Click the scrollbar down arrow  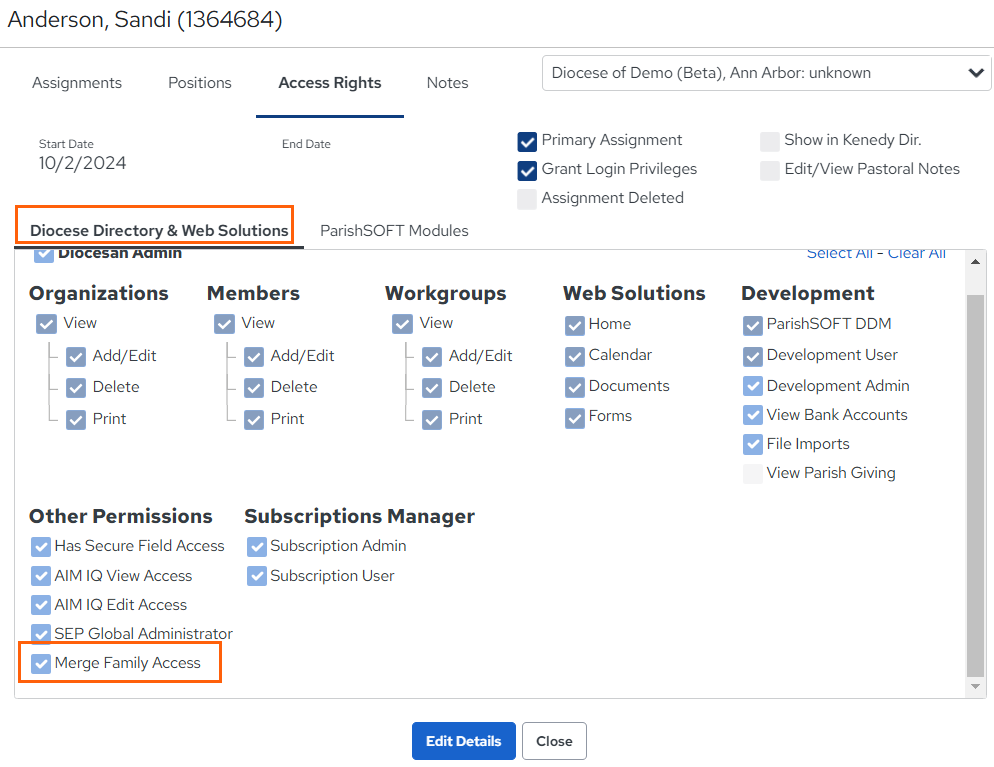coord(975,686)
